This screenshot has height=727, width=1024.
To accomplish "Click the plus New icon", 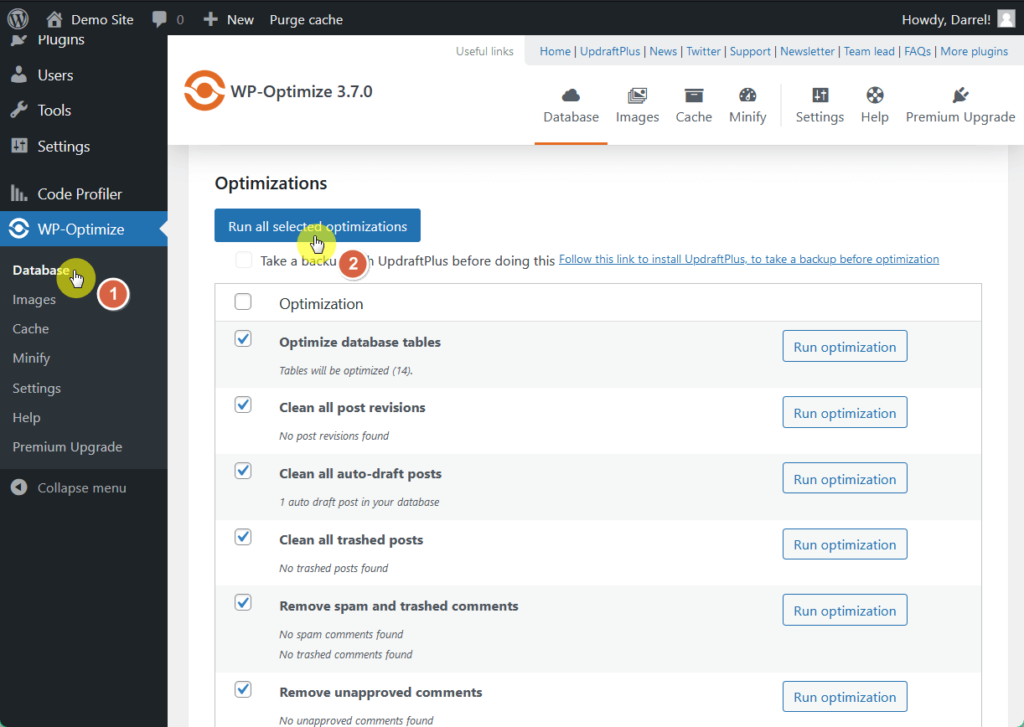I will [x=210, y=20].
